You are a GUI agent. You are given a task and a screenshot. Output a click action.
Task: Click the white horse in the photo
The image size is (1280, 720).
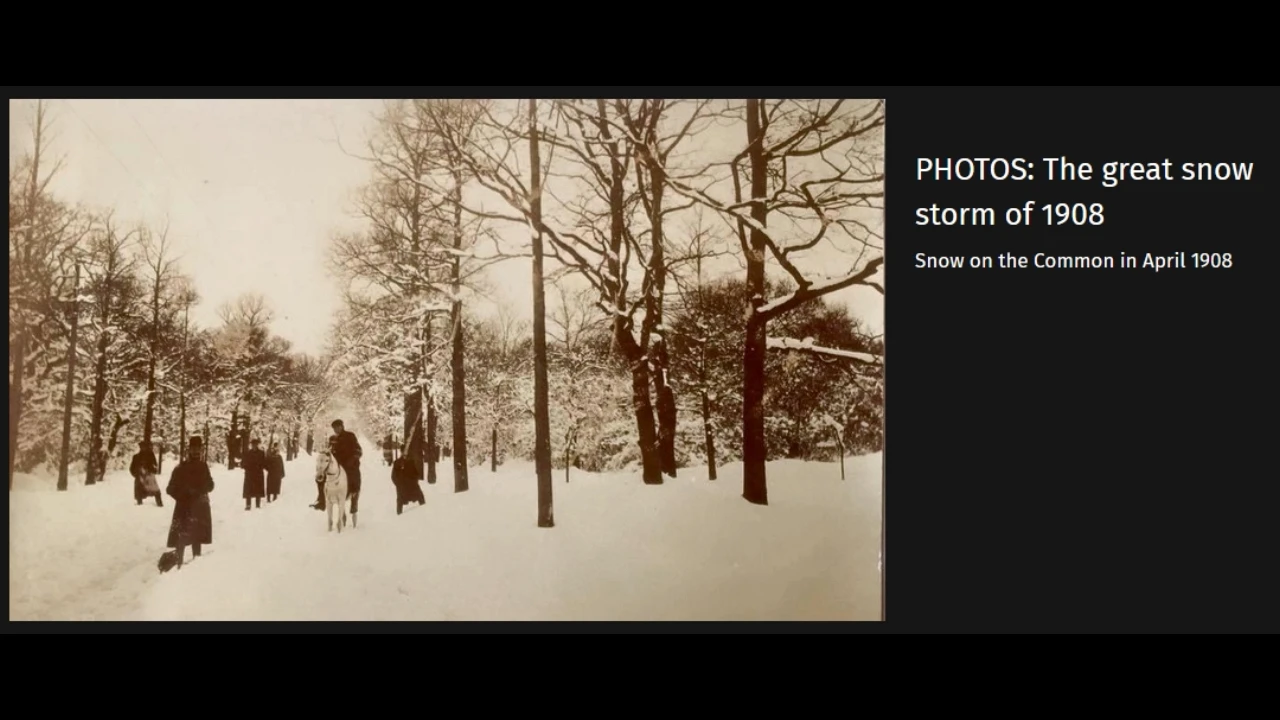coord(334,490)
